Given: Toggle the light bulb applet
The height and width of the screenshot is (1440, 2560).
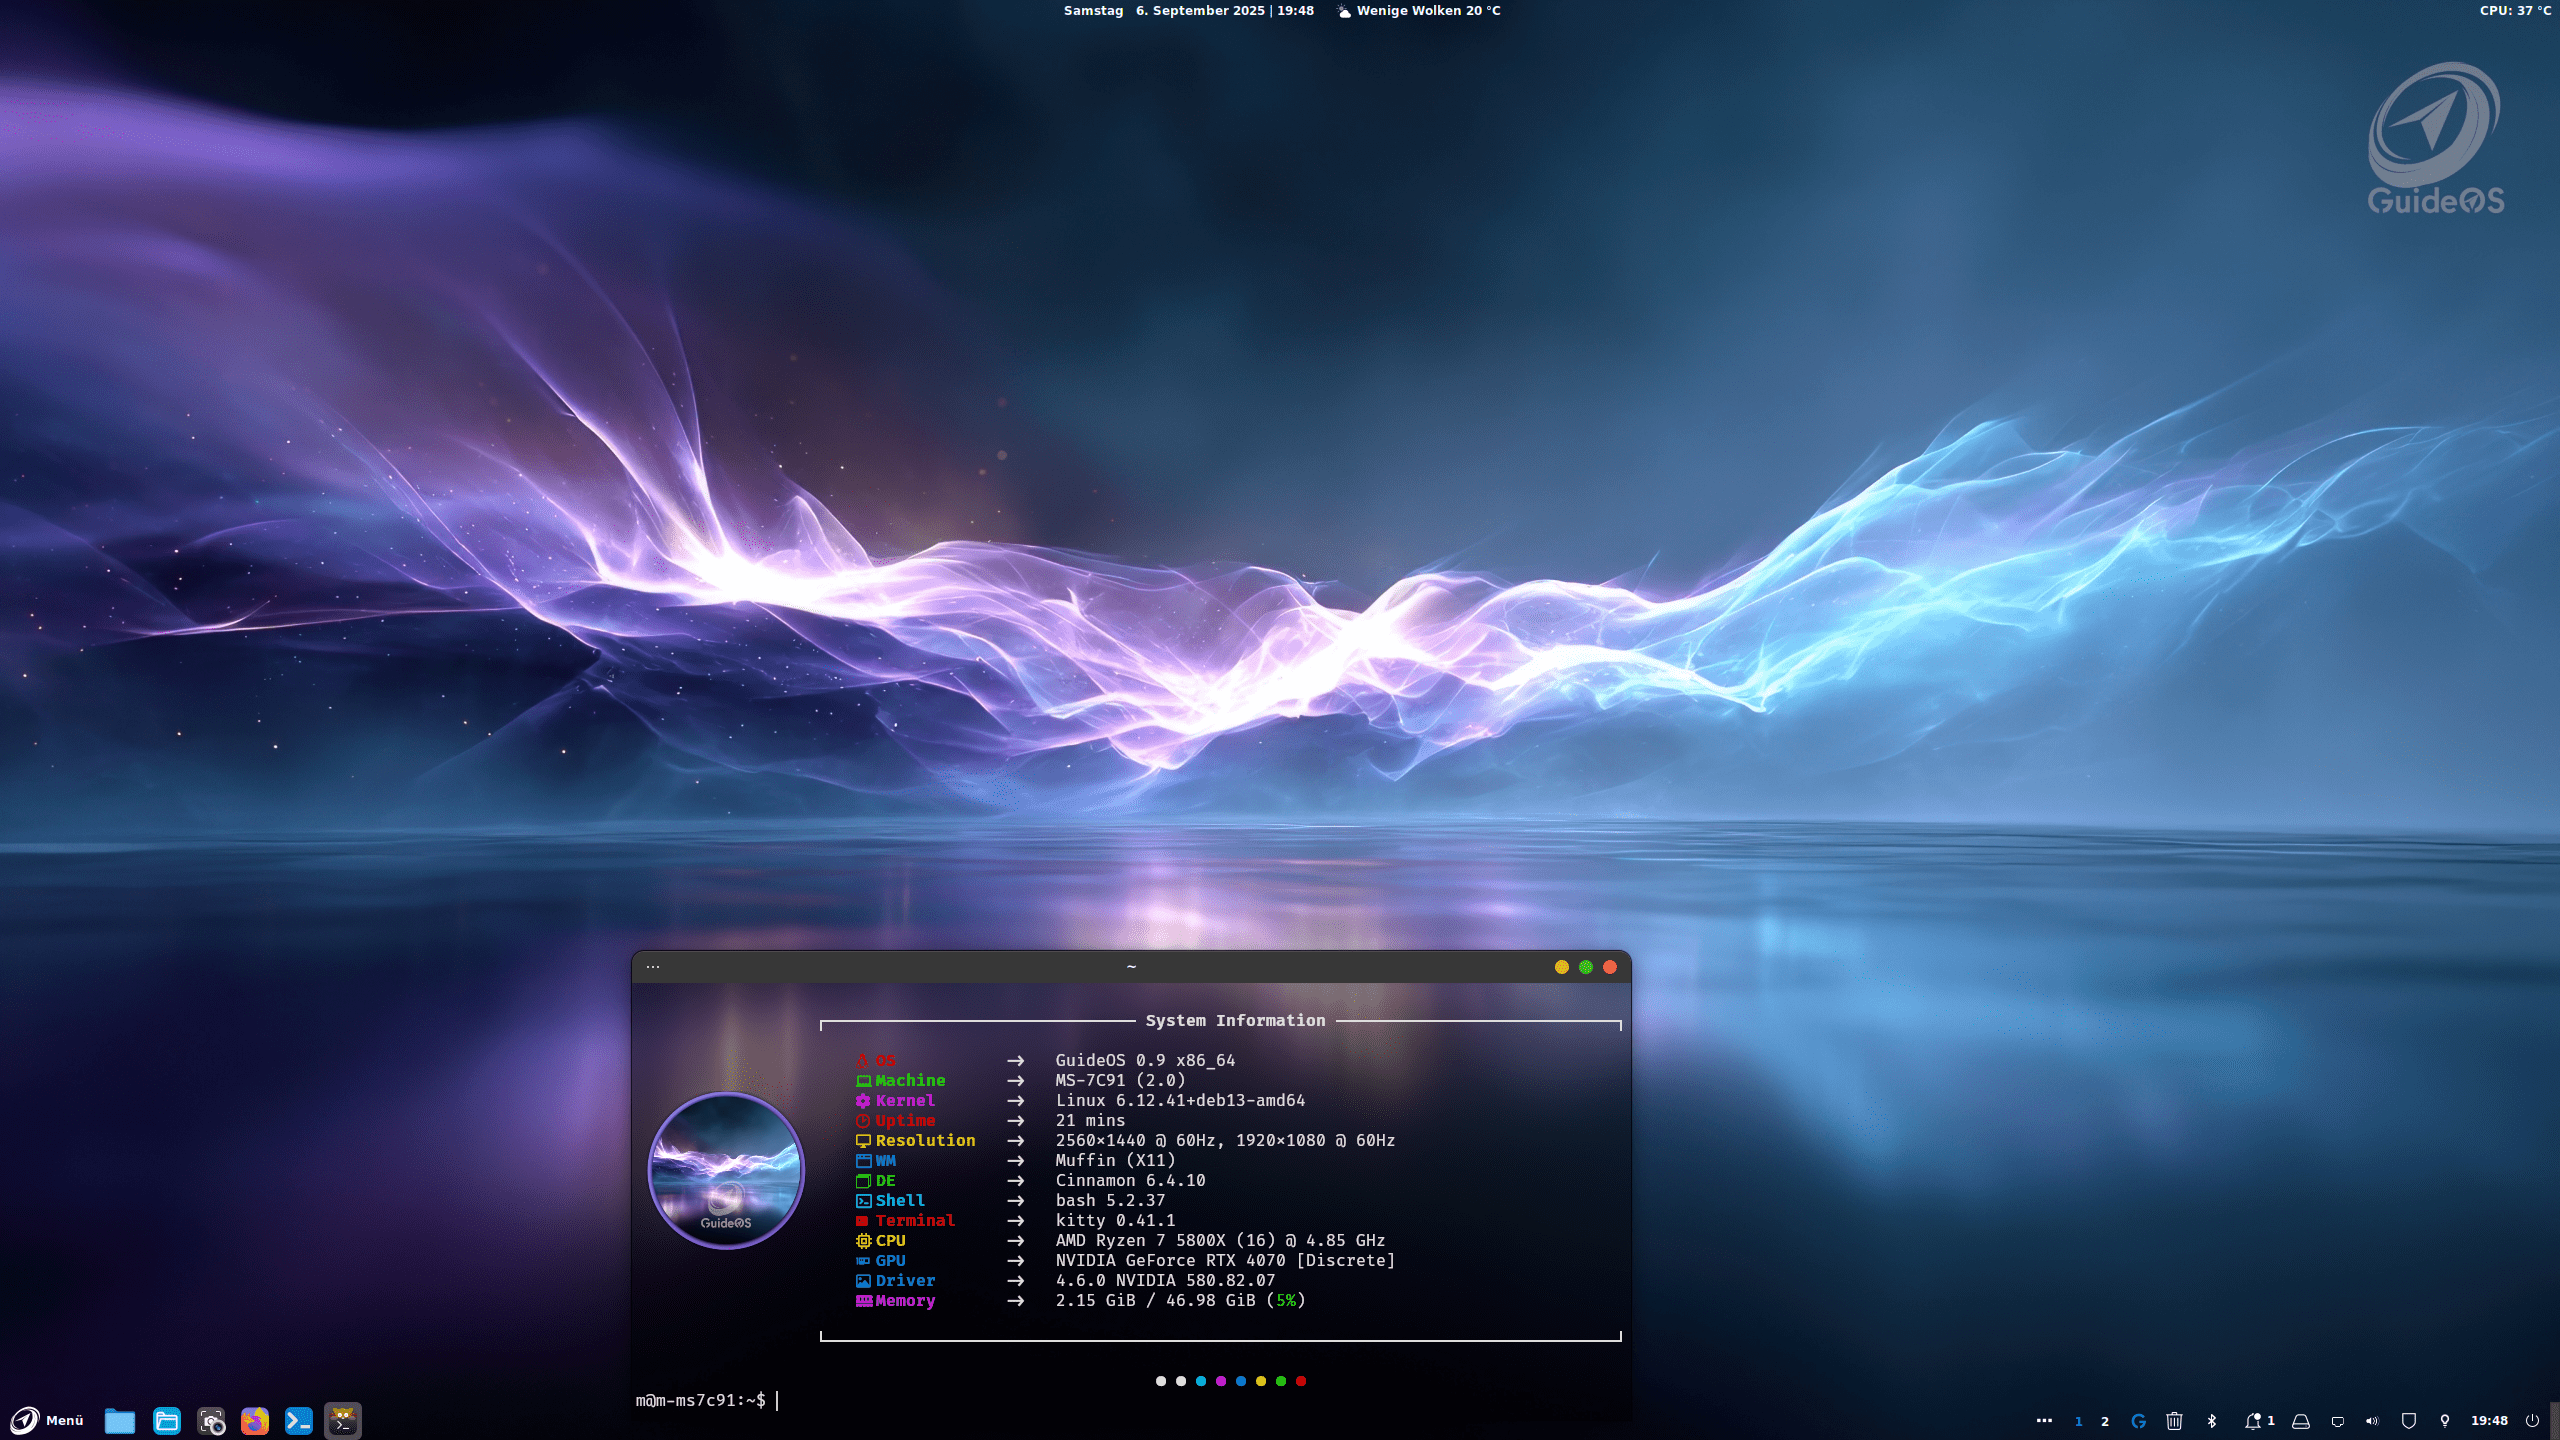Looking at the screenshot, I should pyautogui.click(x=2445, y=1421).
